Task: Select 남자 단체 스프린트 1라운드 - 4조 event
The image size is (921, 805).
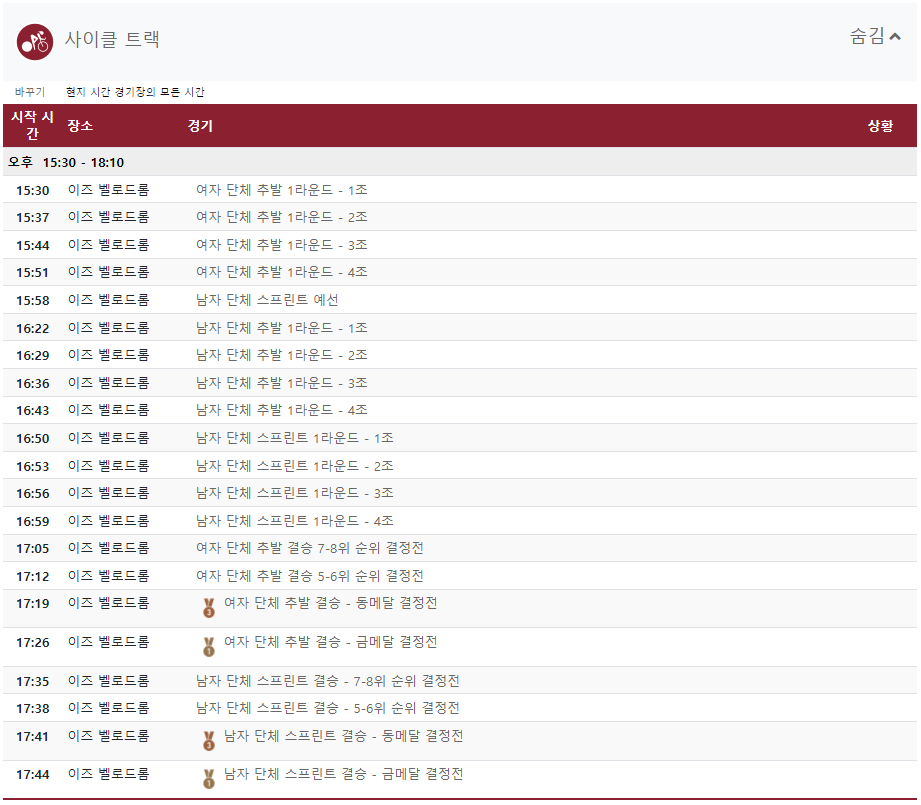Action: click(294, 520)
